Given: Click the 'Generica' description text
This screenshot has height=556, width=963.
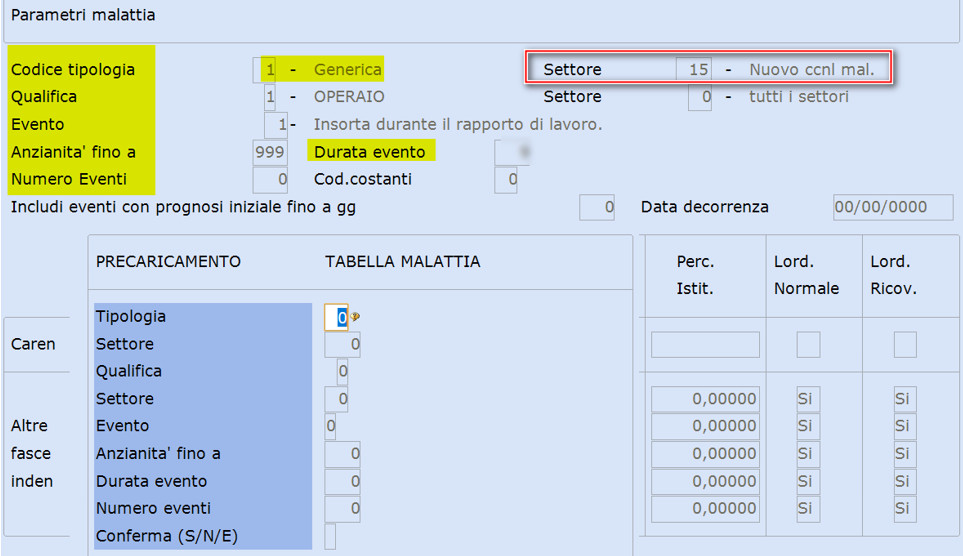Looking at the screenshot, I should (348, 69).
